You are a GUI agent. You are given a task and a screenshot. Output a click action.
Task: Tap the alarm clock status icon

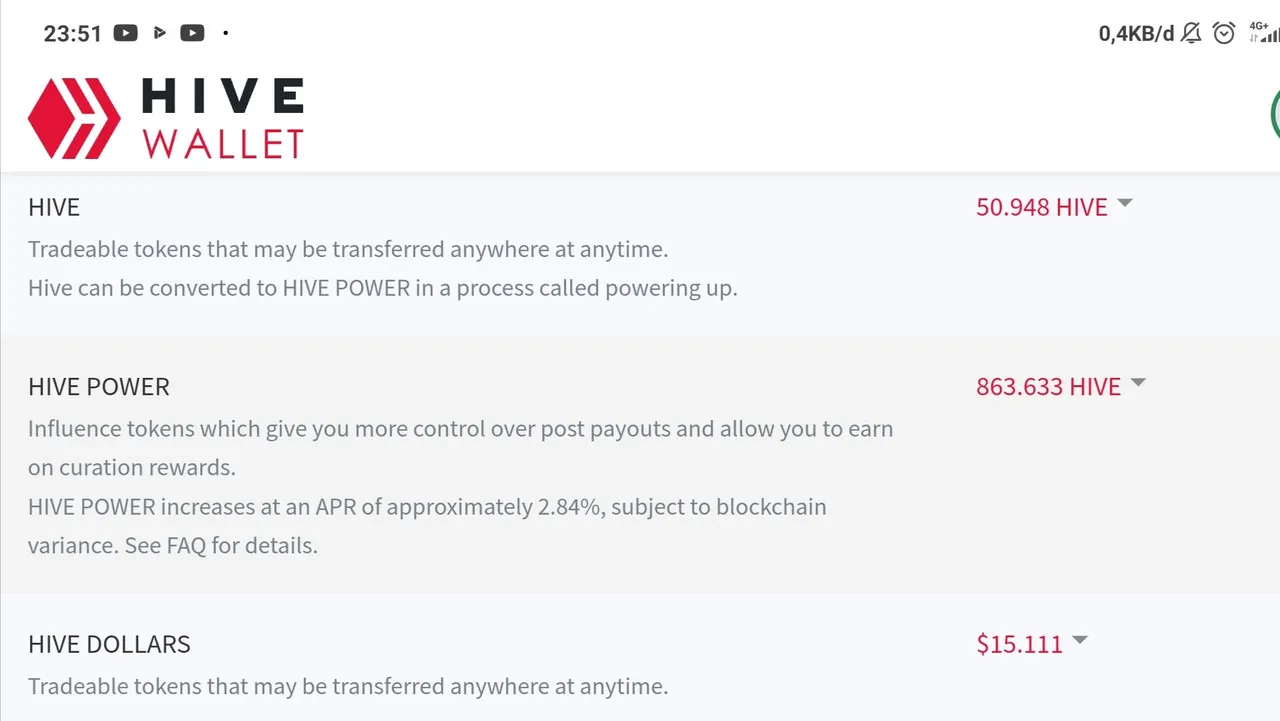pyautogui.click(x=1224, y=33)
